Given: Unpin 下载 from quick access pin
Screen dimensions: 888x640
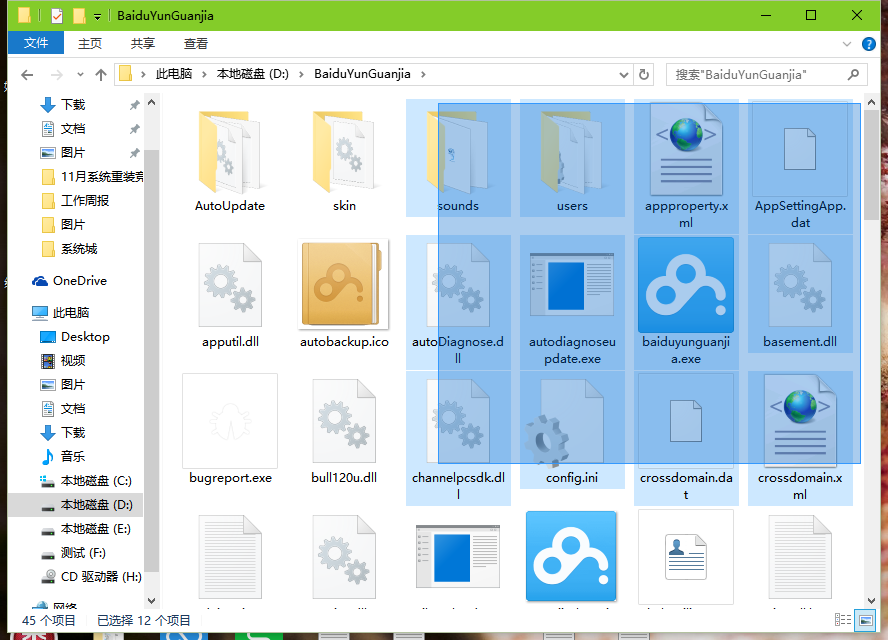Looking at the screenshot, I should 134,105.
